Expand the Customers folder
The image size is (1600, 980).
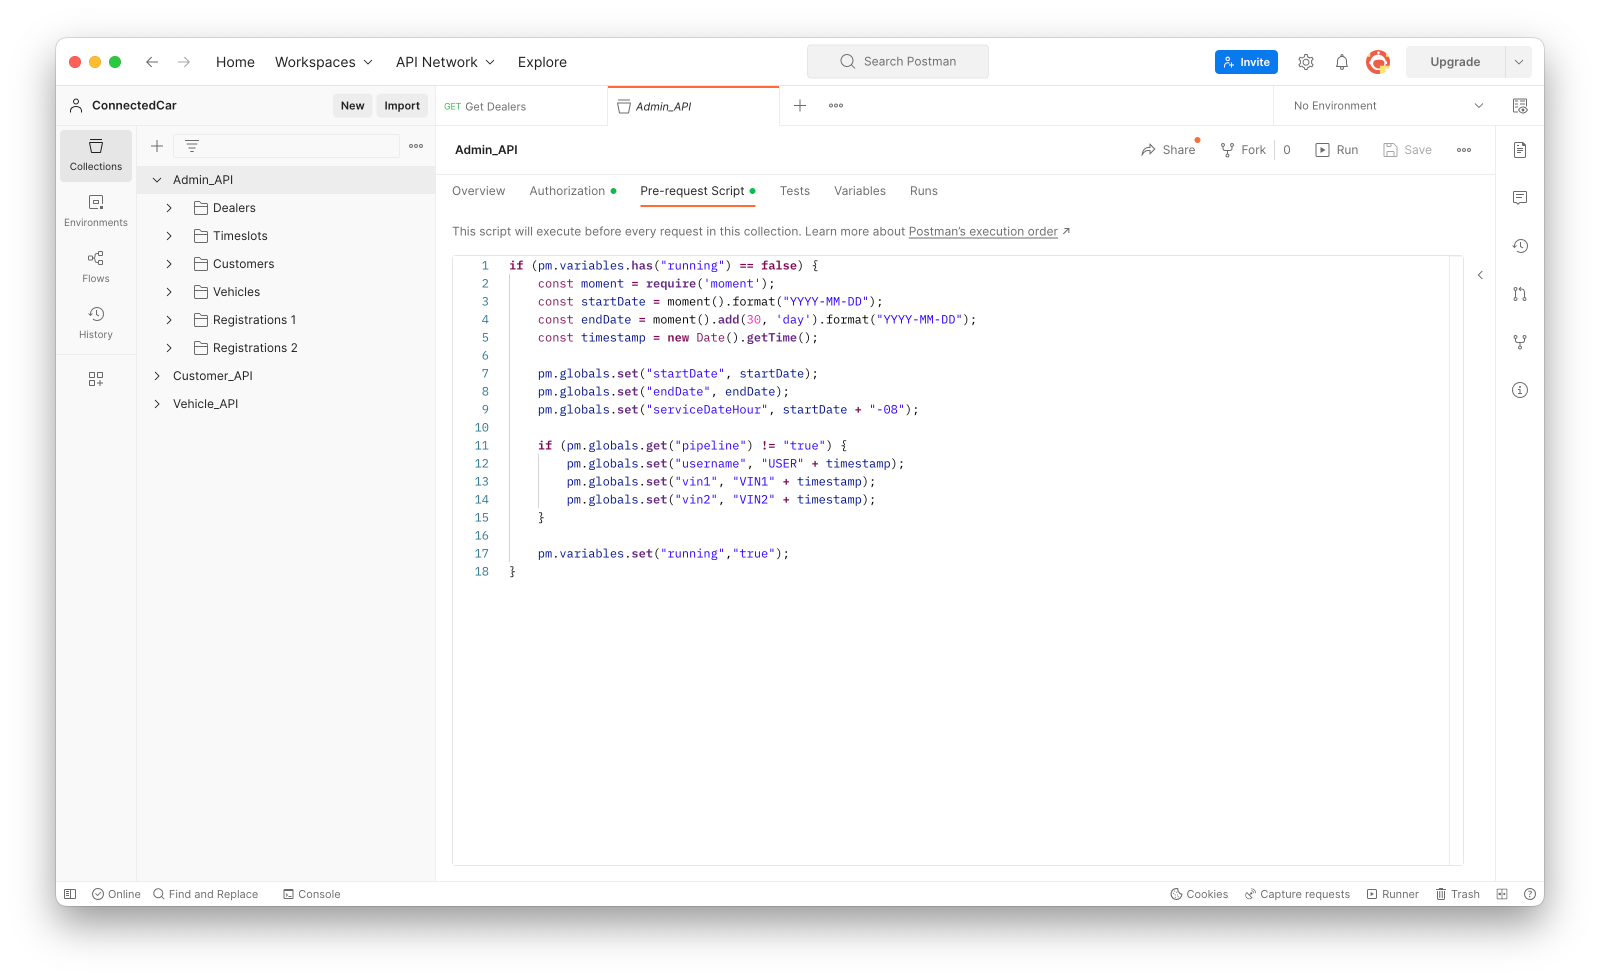[x=169, y=264]
